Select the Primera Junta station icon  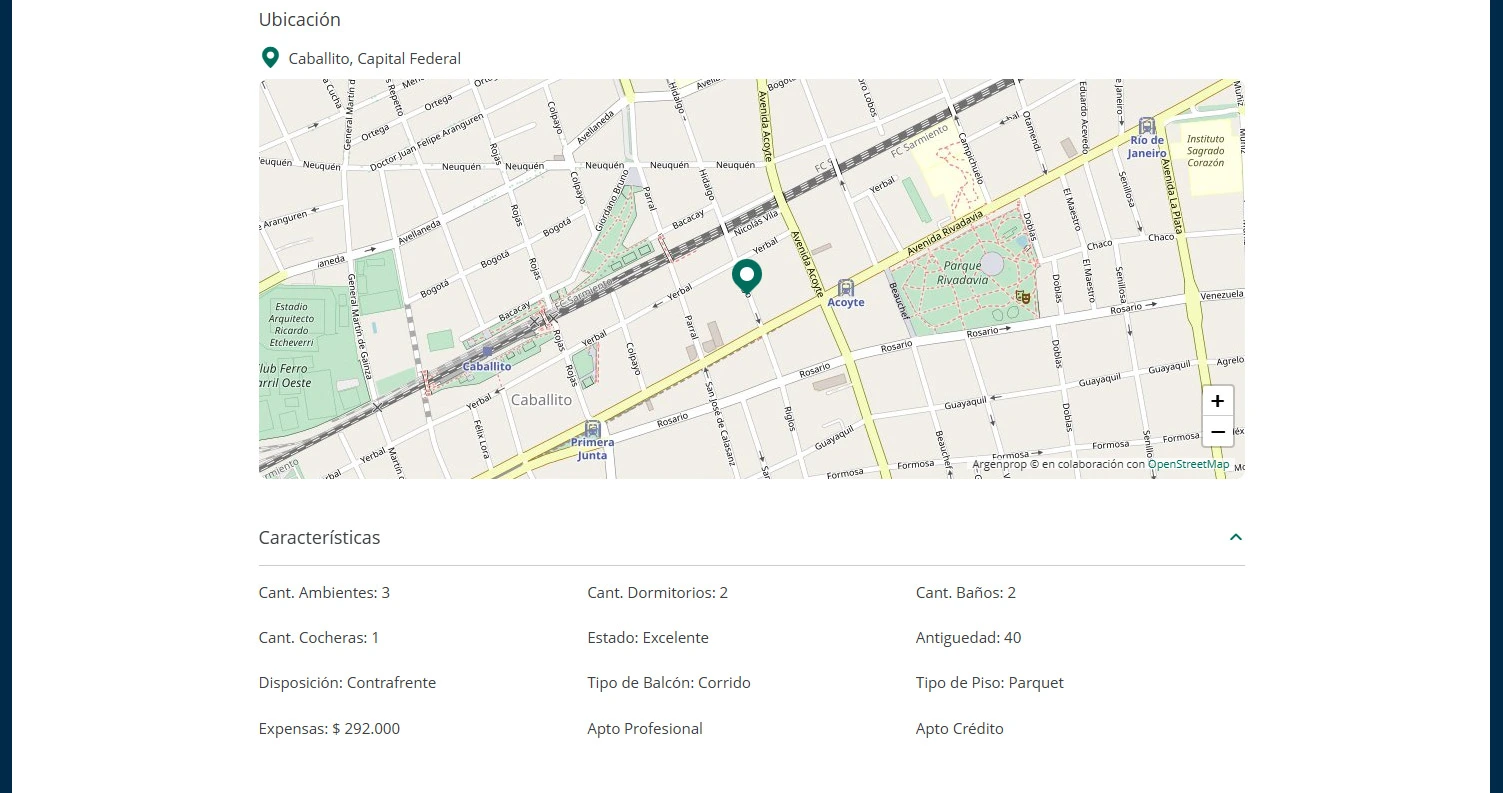(592, 427)
